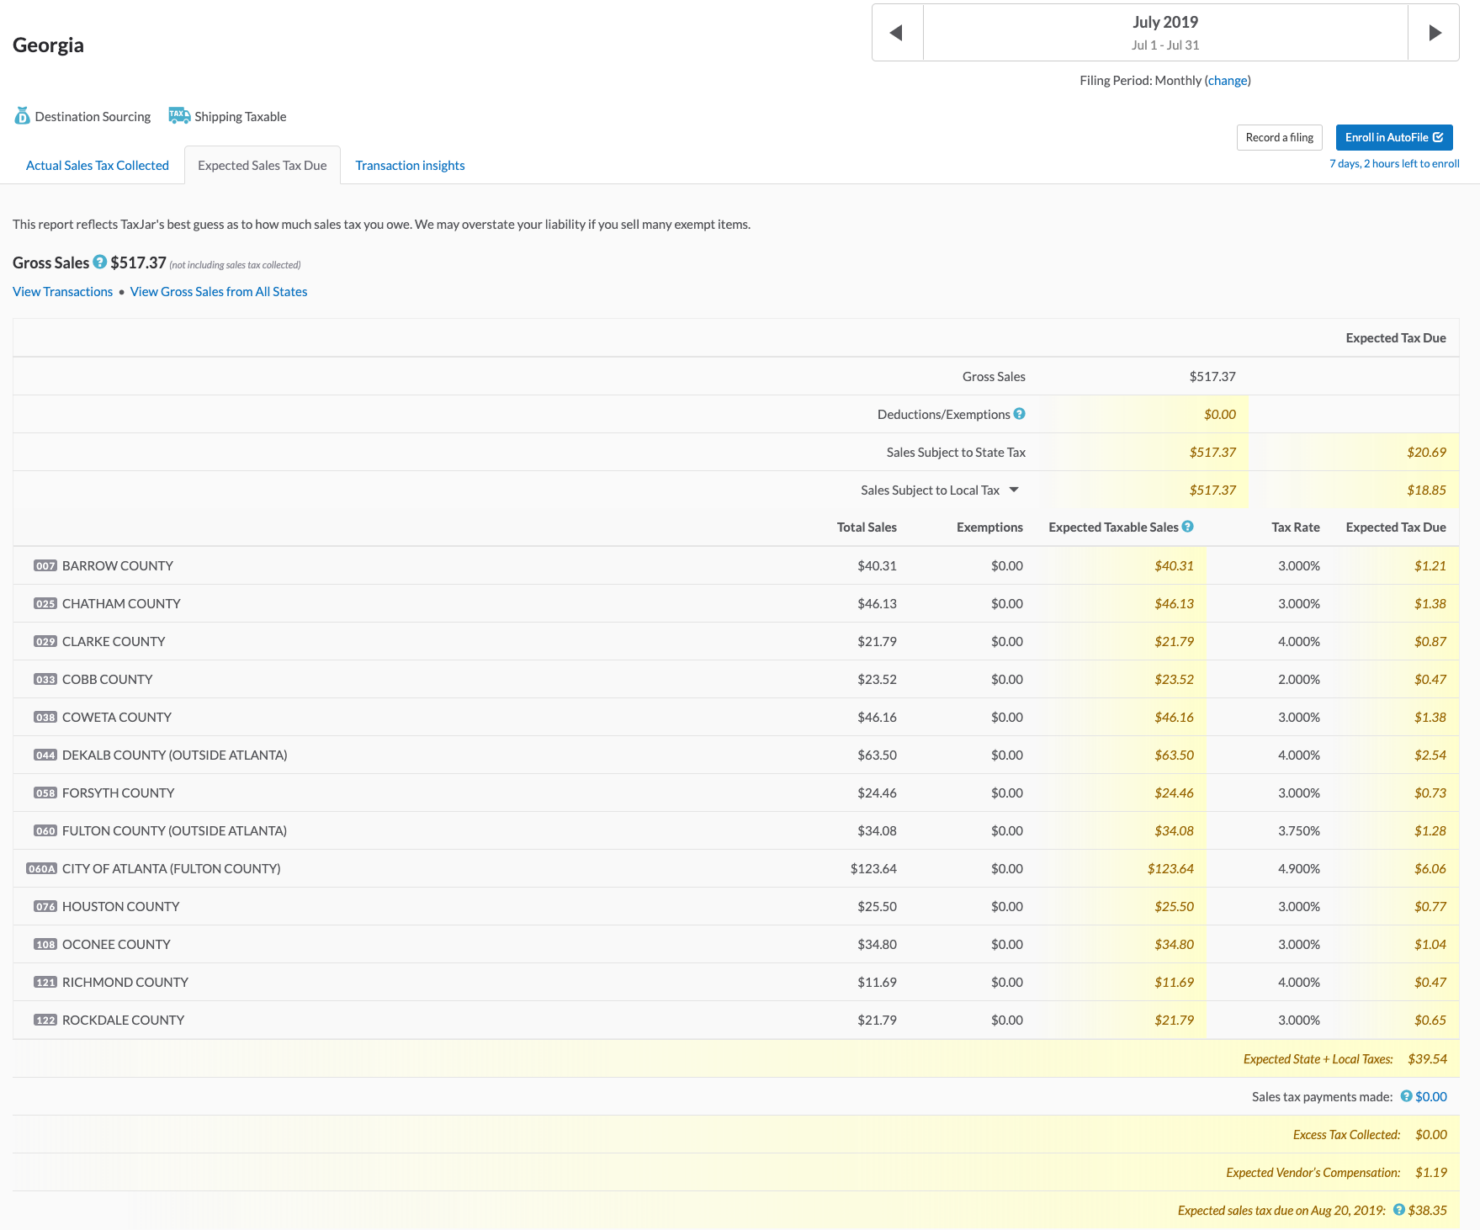Viewport: 1480px width, 1230px height.
Task: Open the Gross Sales help tooltip icon
Action: [x=99, y=262]
